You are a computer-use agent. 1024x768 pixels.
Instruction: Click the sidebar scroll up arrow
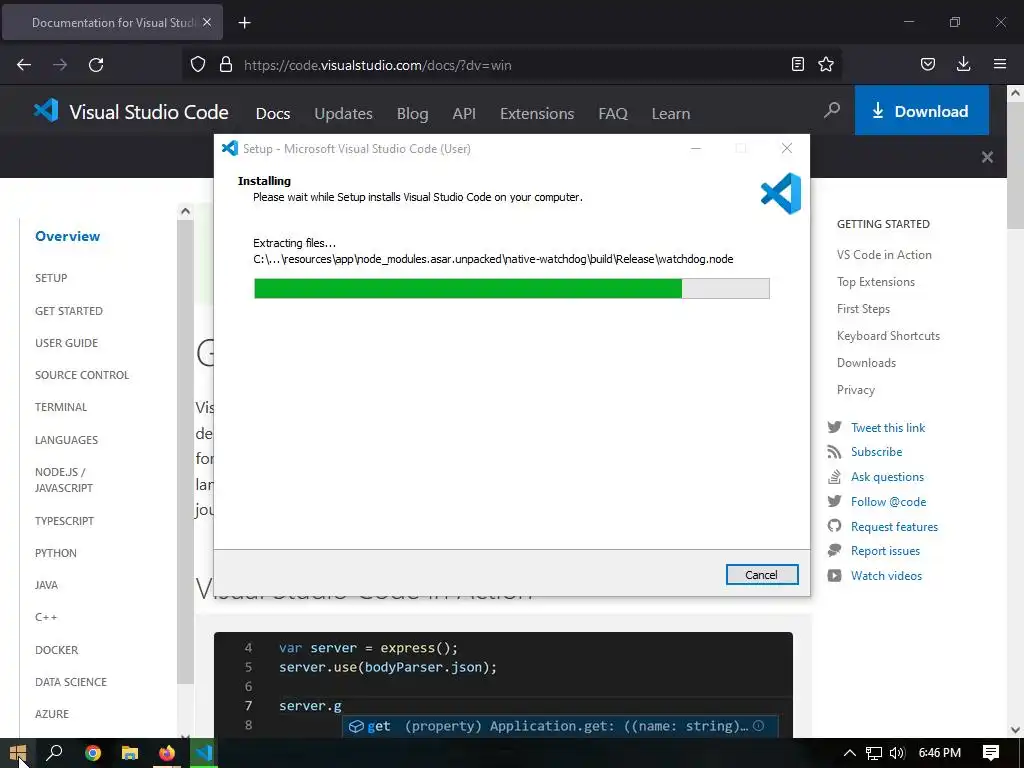tap(185, 211)
